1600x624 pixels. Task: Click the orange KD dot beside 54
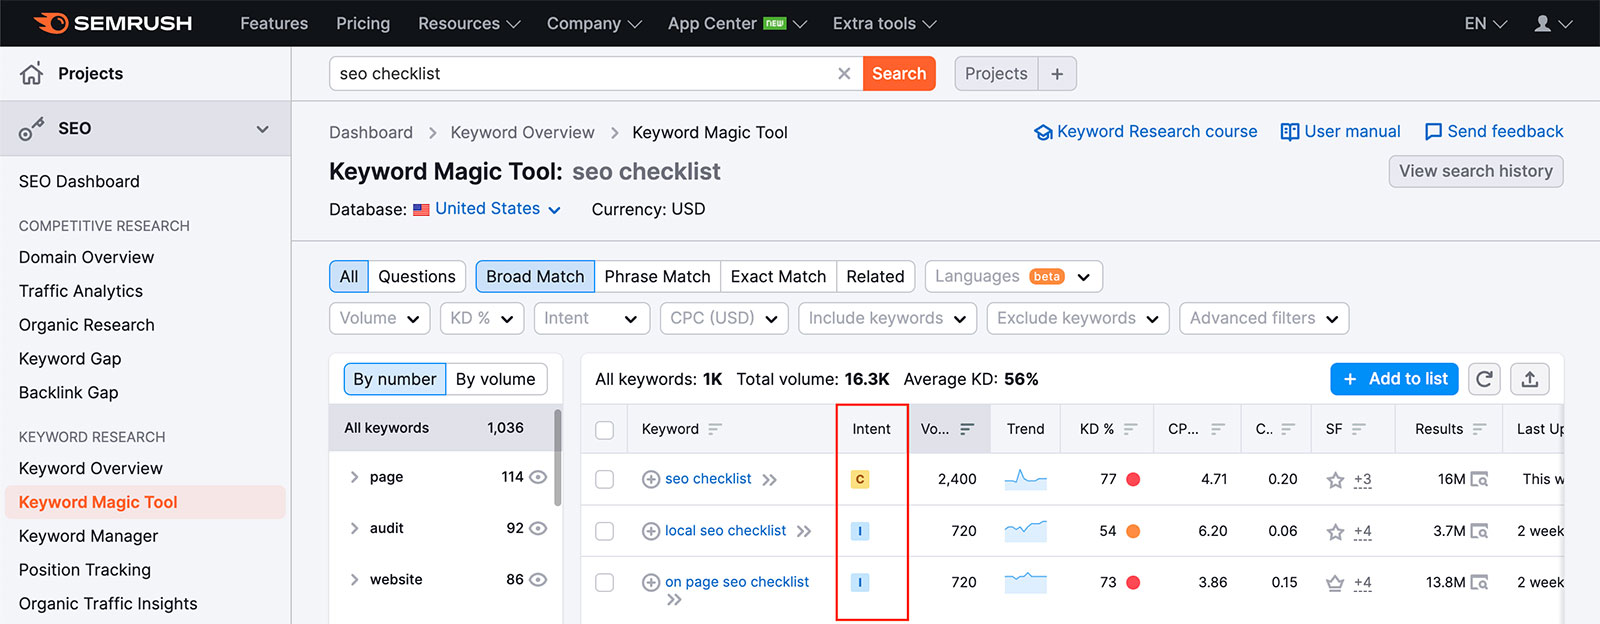[1133, 531]
